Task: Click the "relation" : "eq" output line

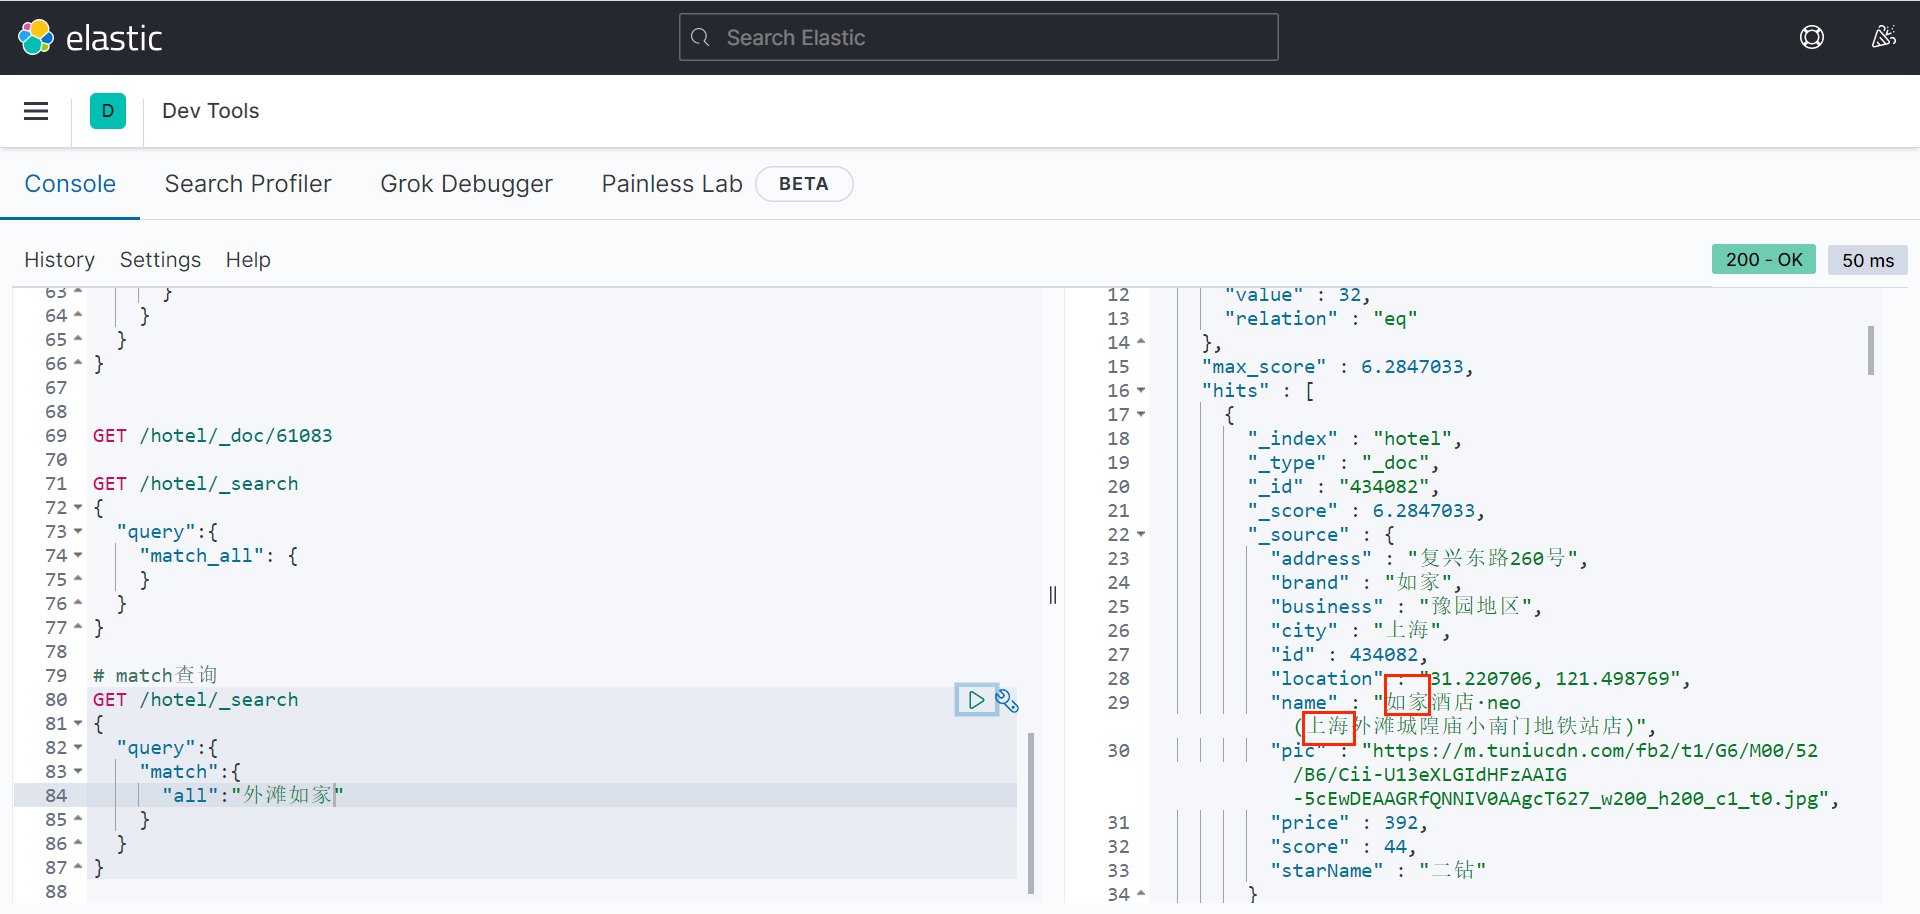Action: point(1321,319)
